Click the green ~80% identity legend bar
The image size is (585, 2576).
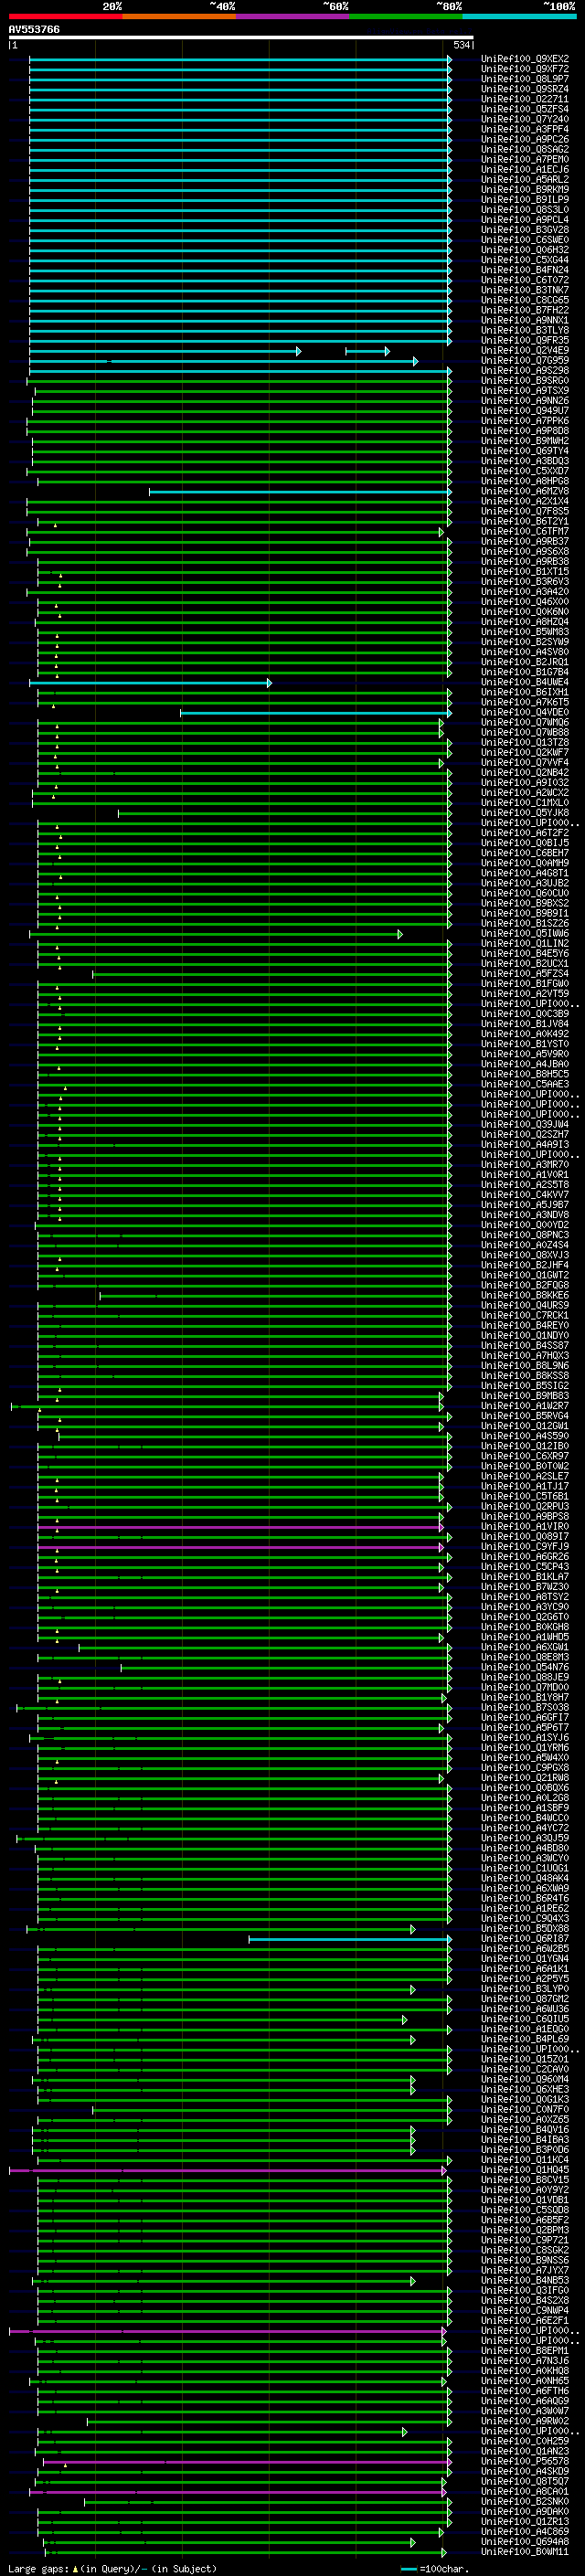tap(406, 16)
